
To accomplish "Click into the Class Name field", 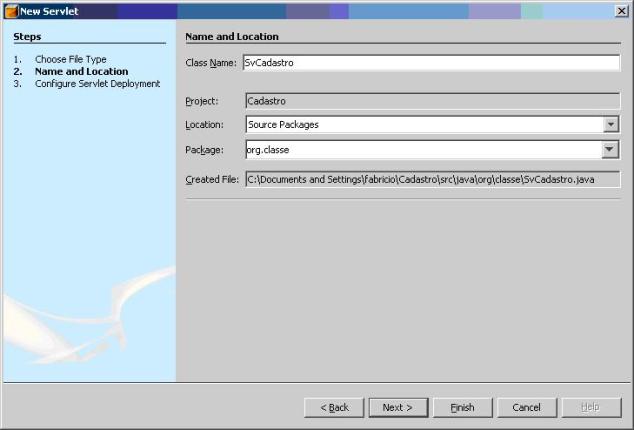I will pos(431,63).
